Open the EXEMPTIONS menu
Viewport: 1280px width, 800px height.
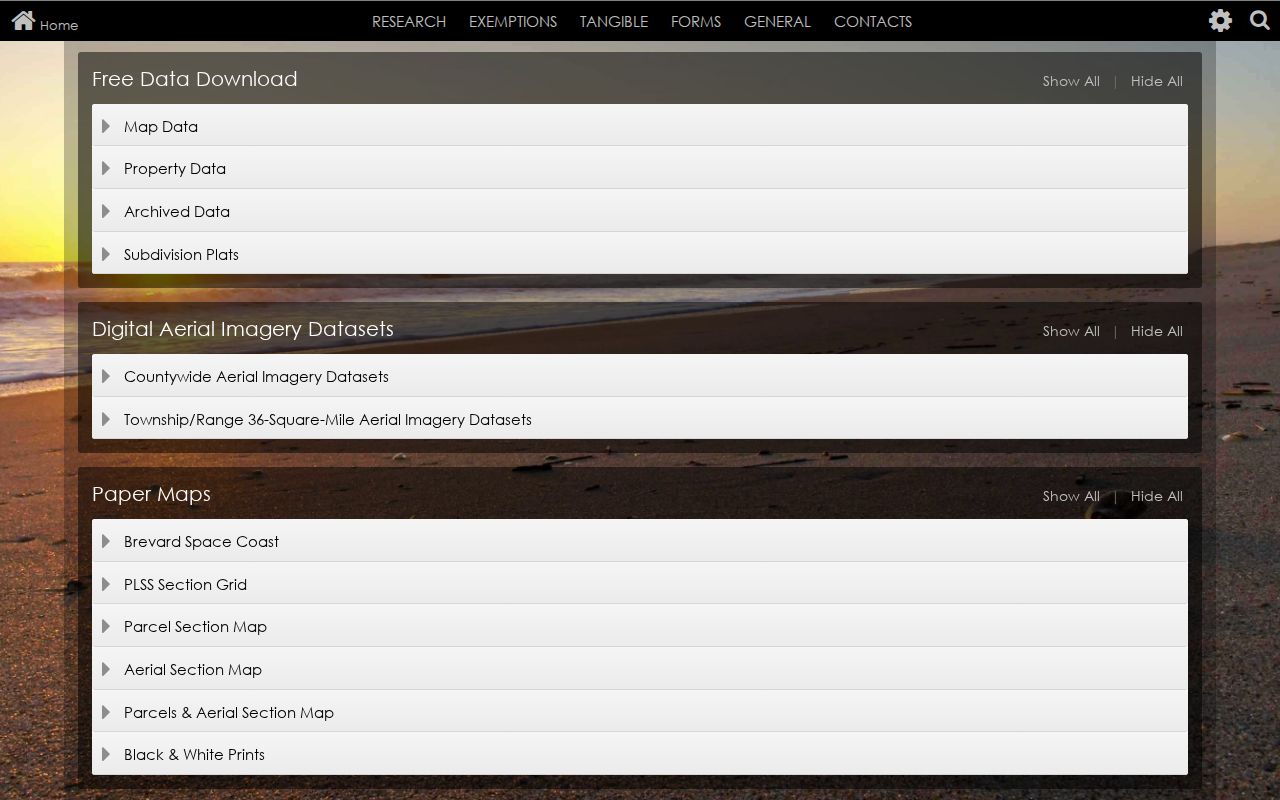tap(513, 21)
